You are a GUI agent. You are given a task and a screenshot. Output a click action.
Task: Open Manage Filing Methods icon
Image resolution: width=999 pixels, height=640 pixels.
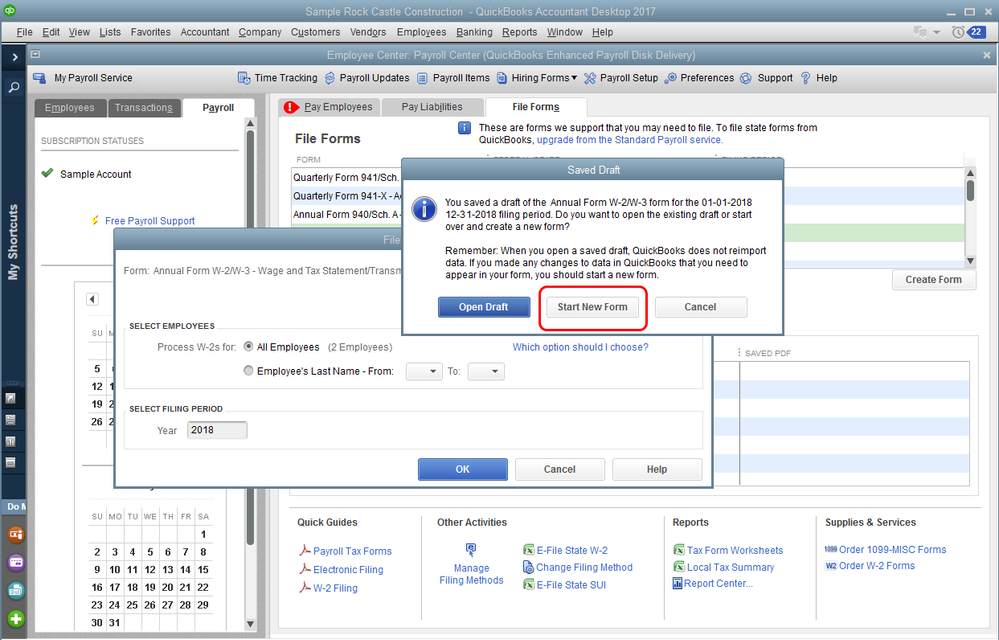coord(471,549)
